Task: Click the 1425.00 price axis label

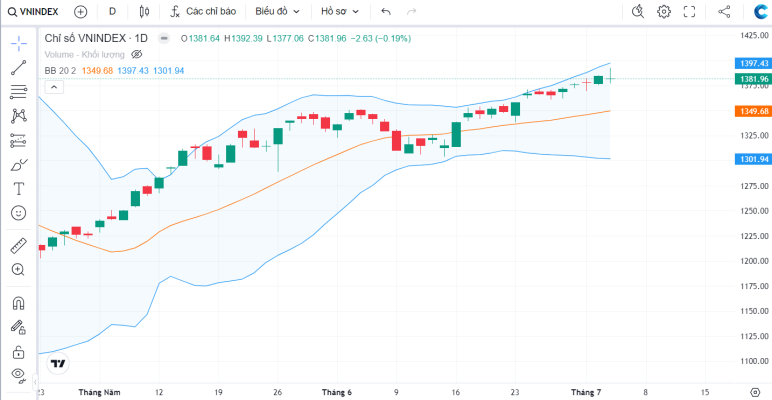Action: [x=754, y=35]
